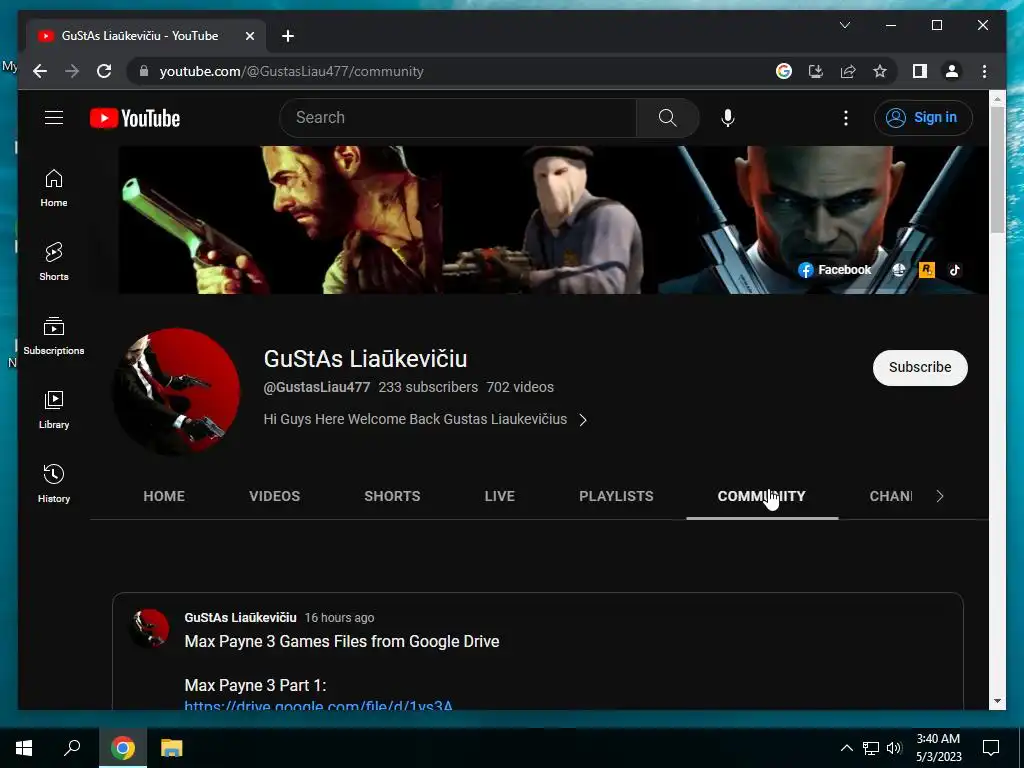Open History in the sidebar

[x=54, y=483]
